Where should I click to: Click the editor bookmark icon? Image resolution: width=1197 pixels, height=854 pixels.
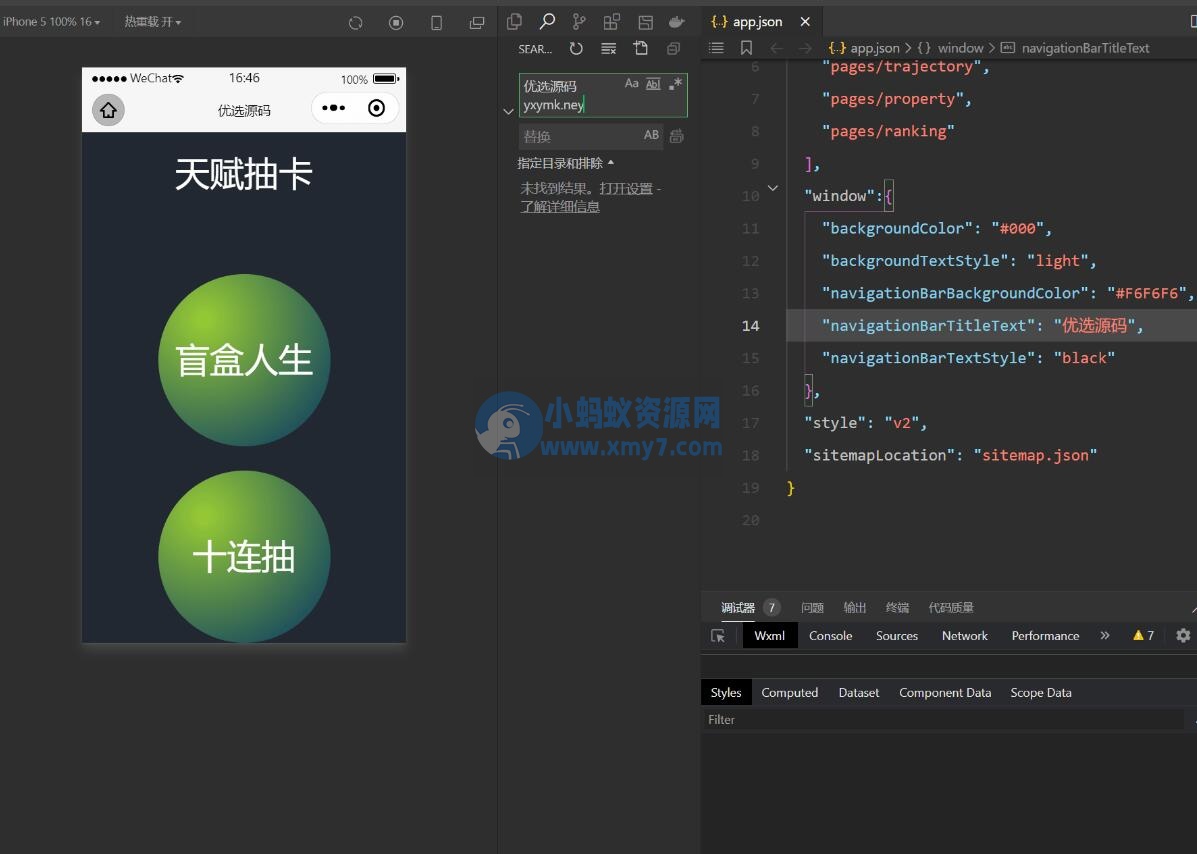click(x=747, y=48)
